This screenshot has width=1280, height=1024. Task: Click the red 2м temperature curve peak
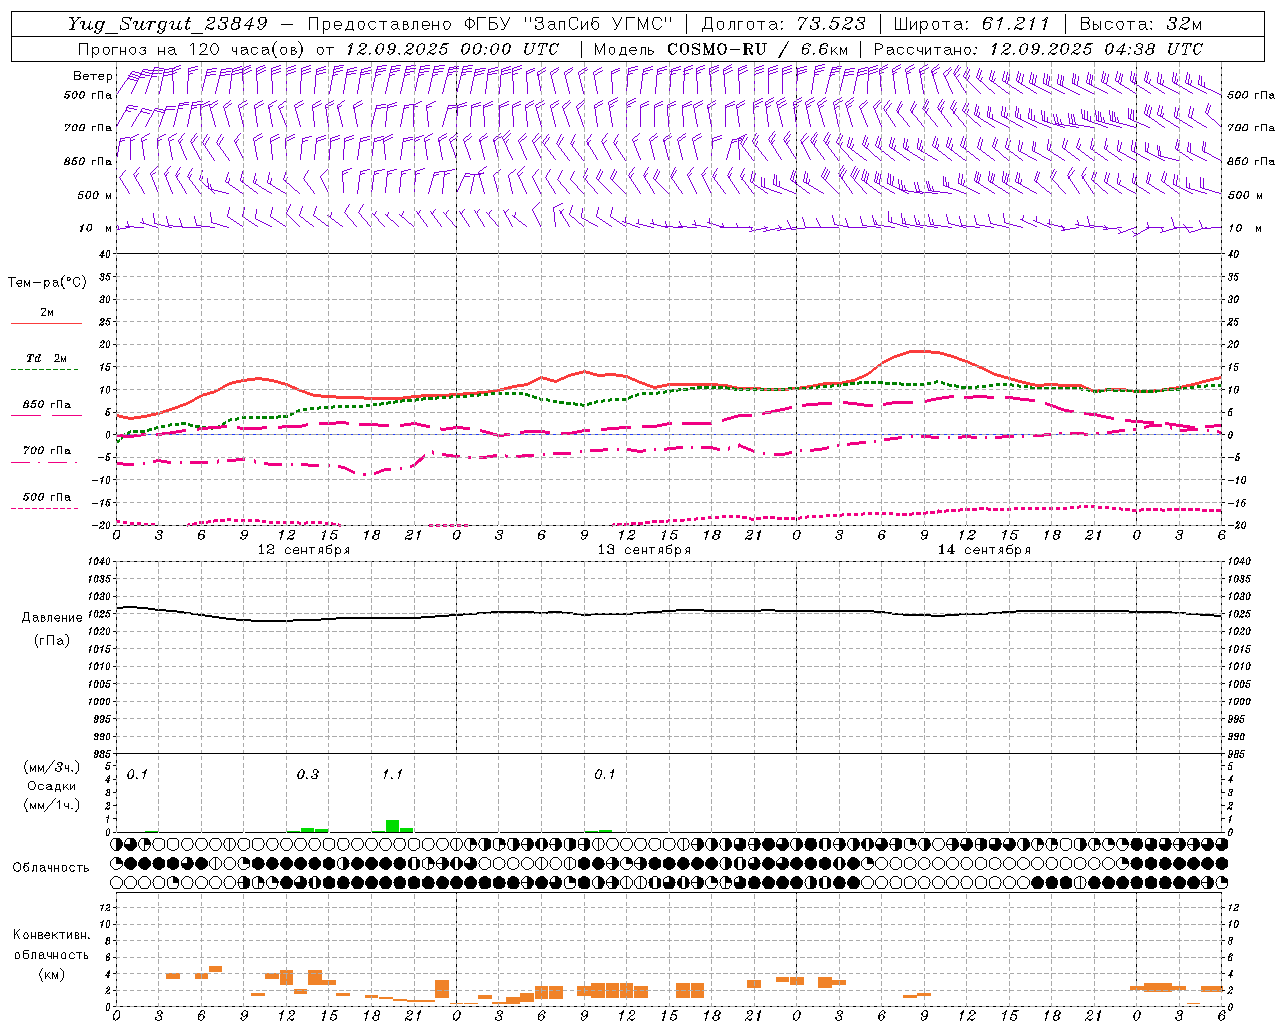918,351
